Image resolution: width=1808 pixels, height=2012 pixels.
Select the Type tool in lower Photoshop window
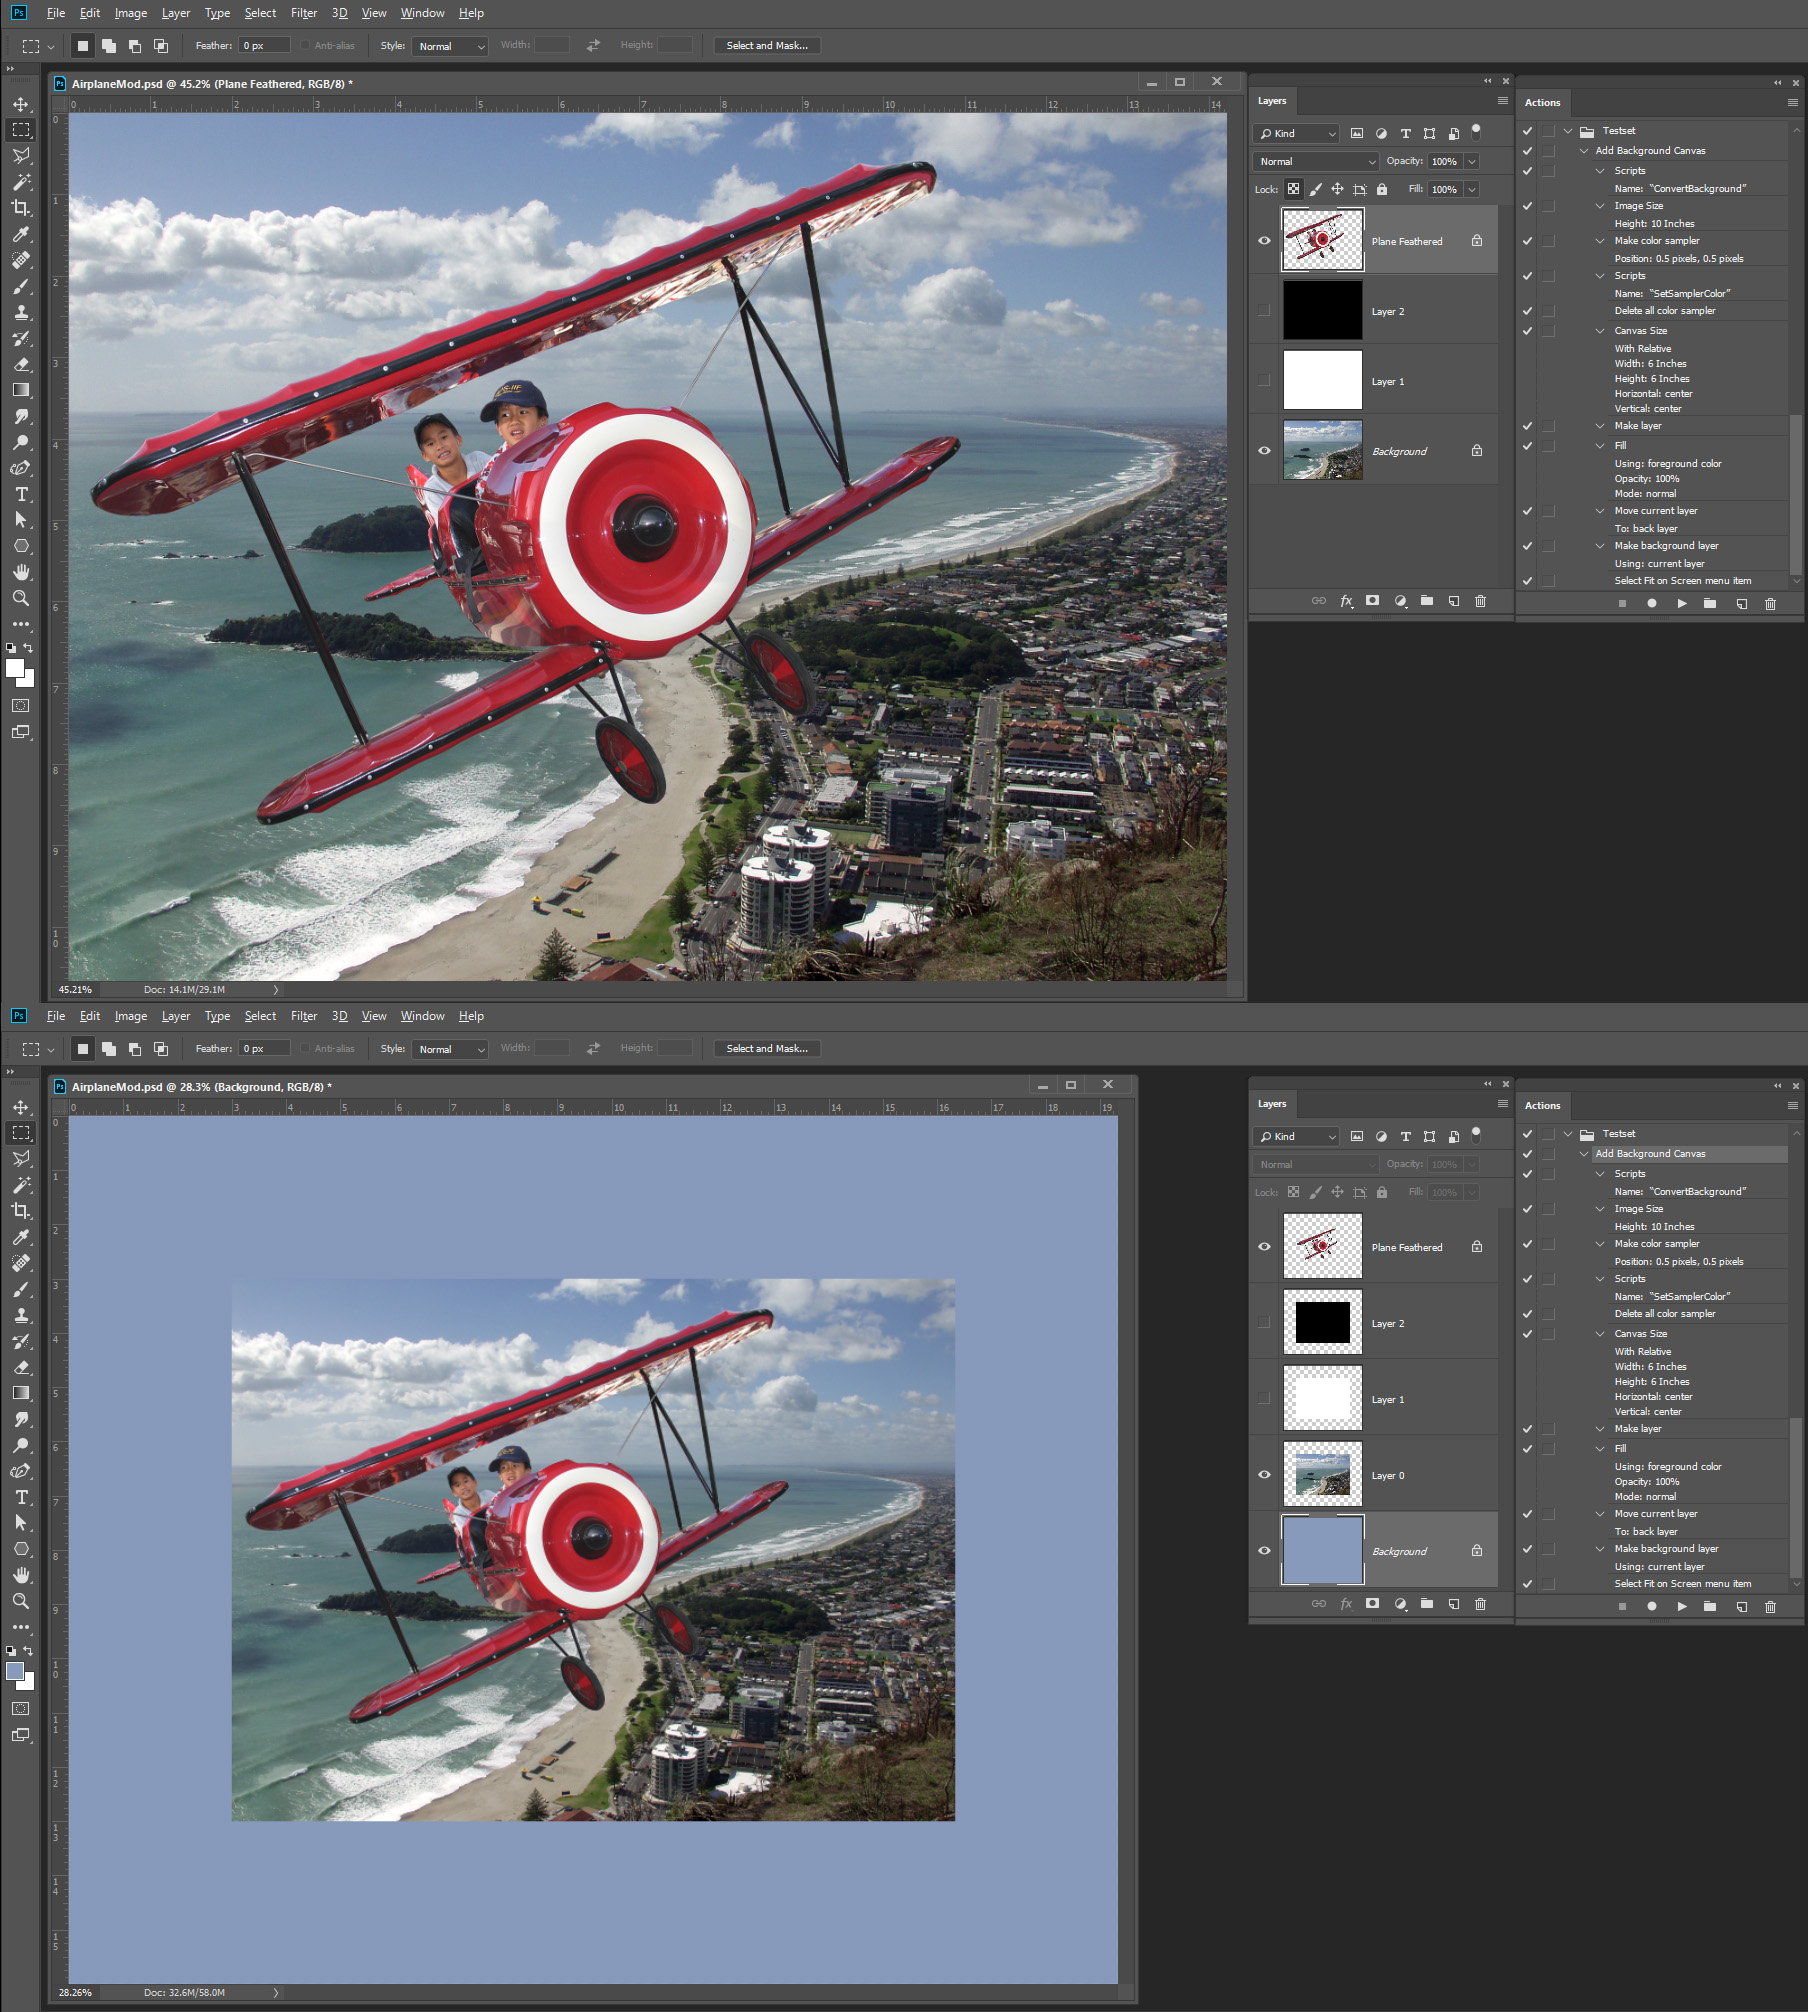point(21,1497)
